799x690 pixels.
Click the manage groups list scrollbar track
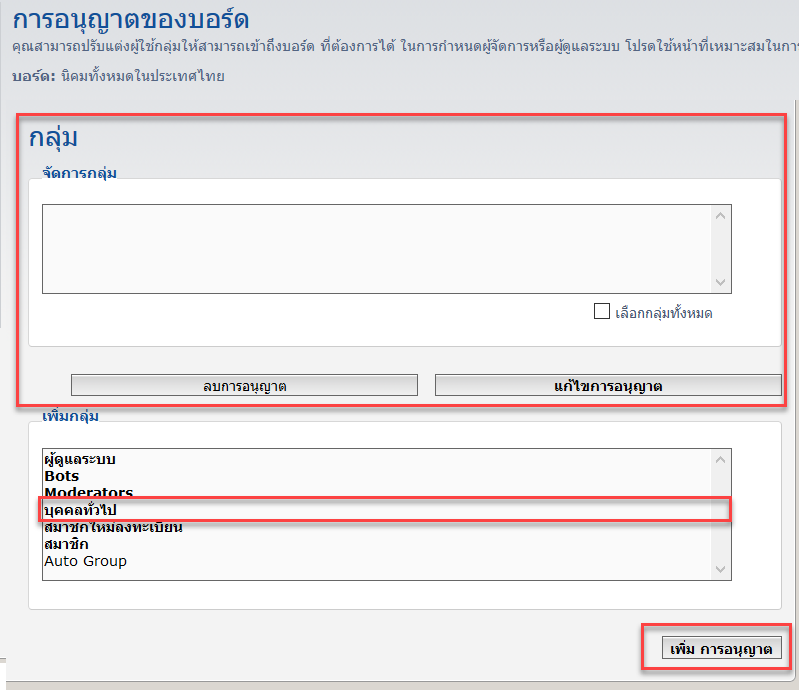720,249
